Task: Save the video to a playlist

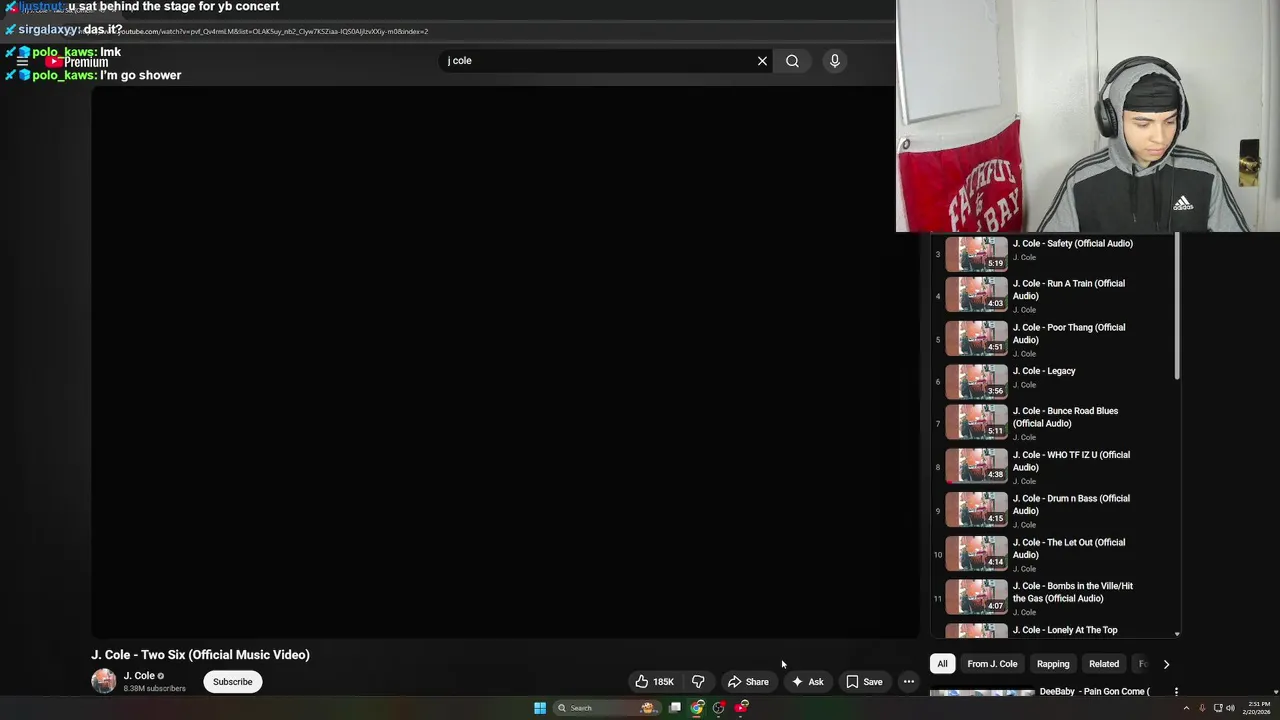Action: pos(864,682)
